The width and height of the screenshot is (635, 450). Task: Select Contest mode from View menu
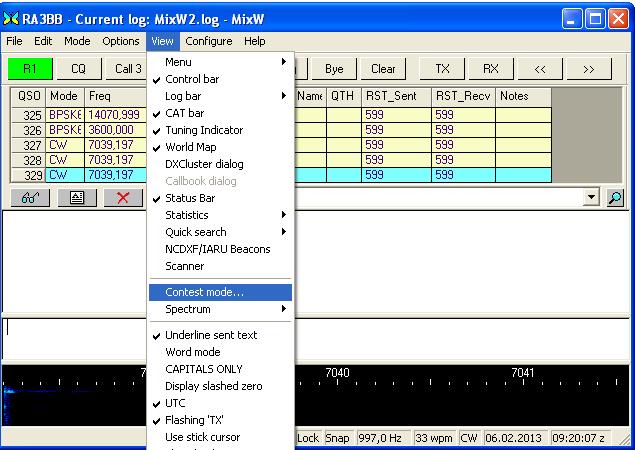coord(204,292)
